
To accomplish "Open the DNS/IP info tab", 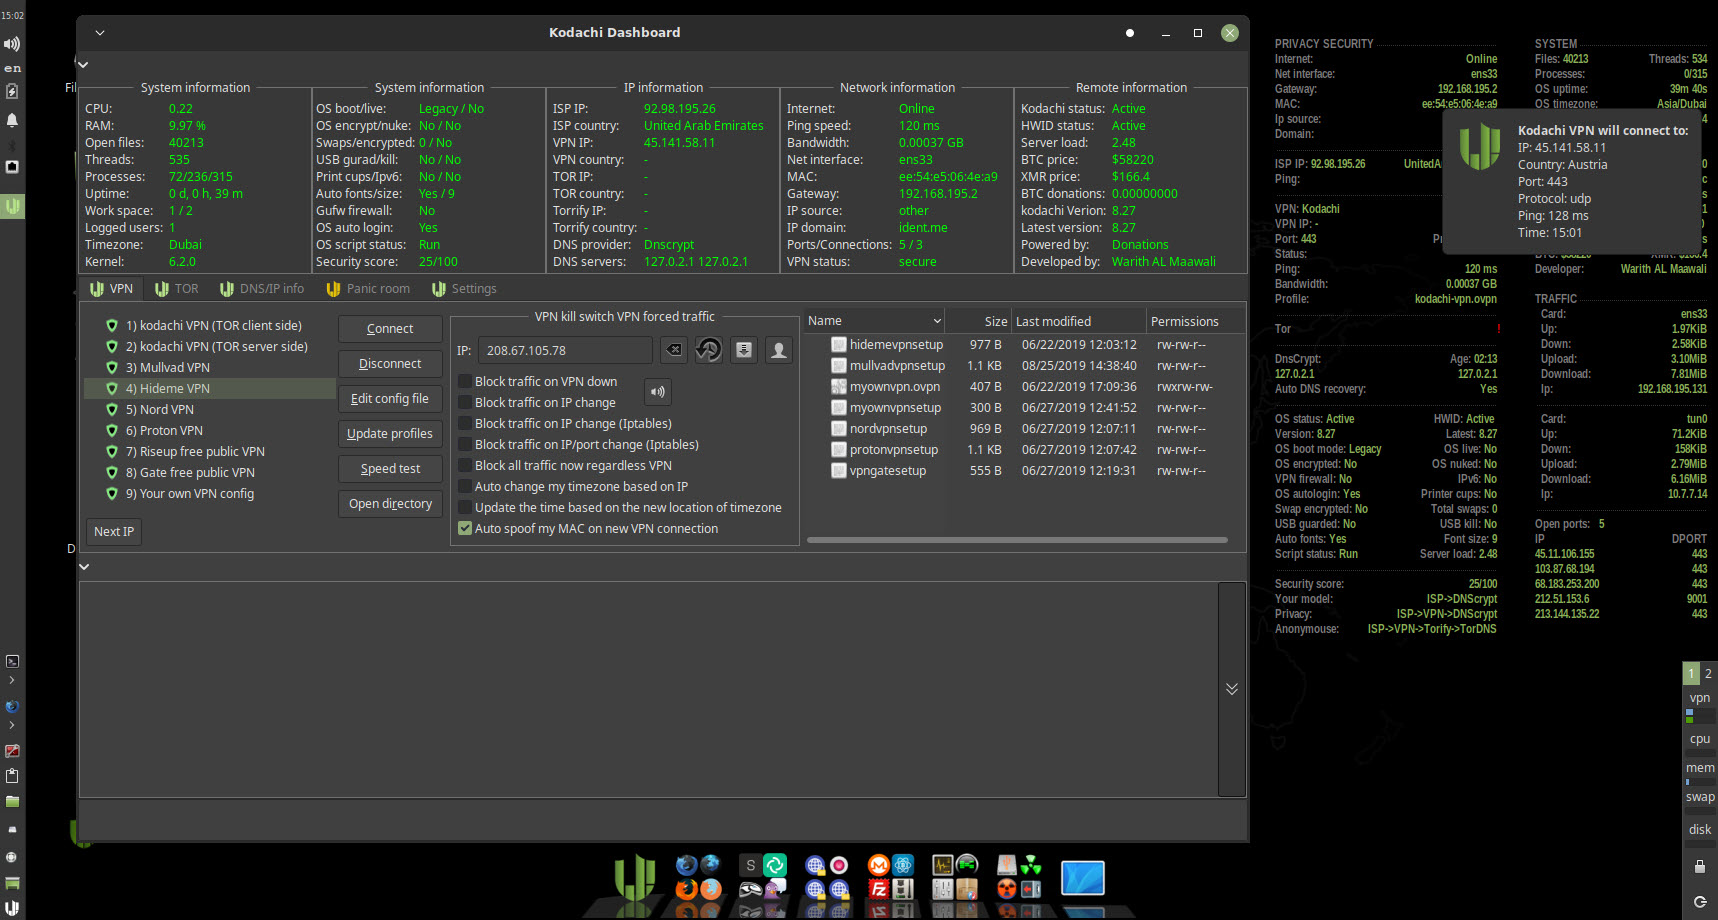I will pyautogui.click(x=262, y=289).
